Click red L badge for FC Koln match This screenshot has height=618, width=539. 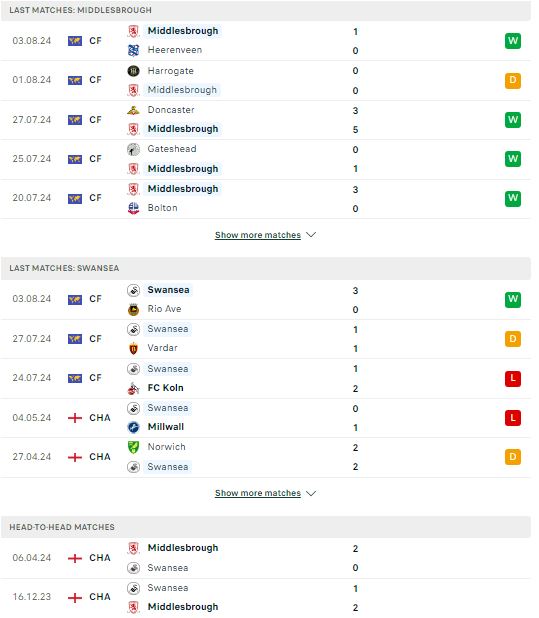point(513,379)
